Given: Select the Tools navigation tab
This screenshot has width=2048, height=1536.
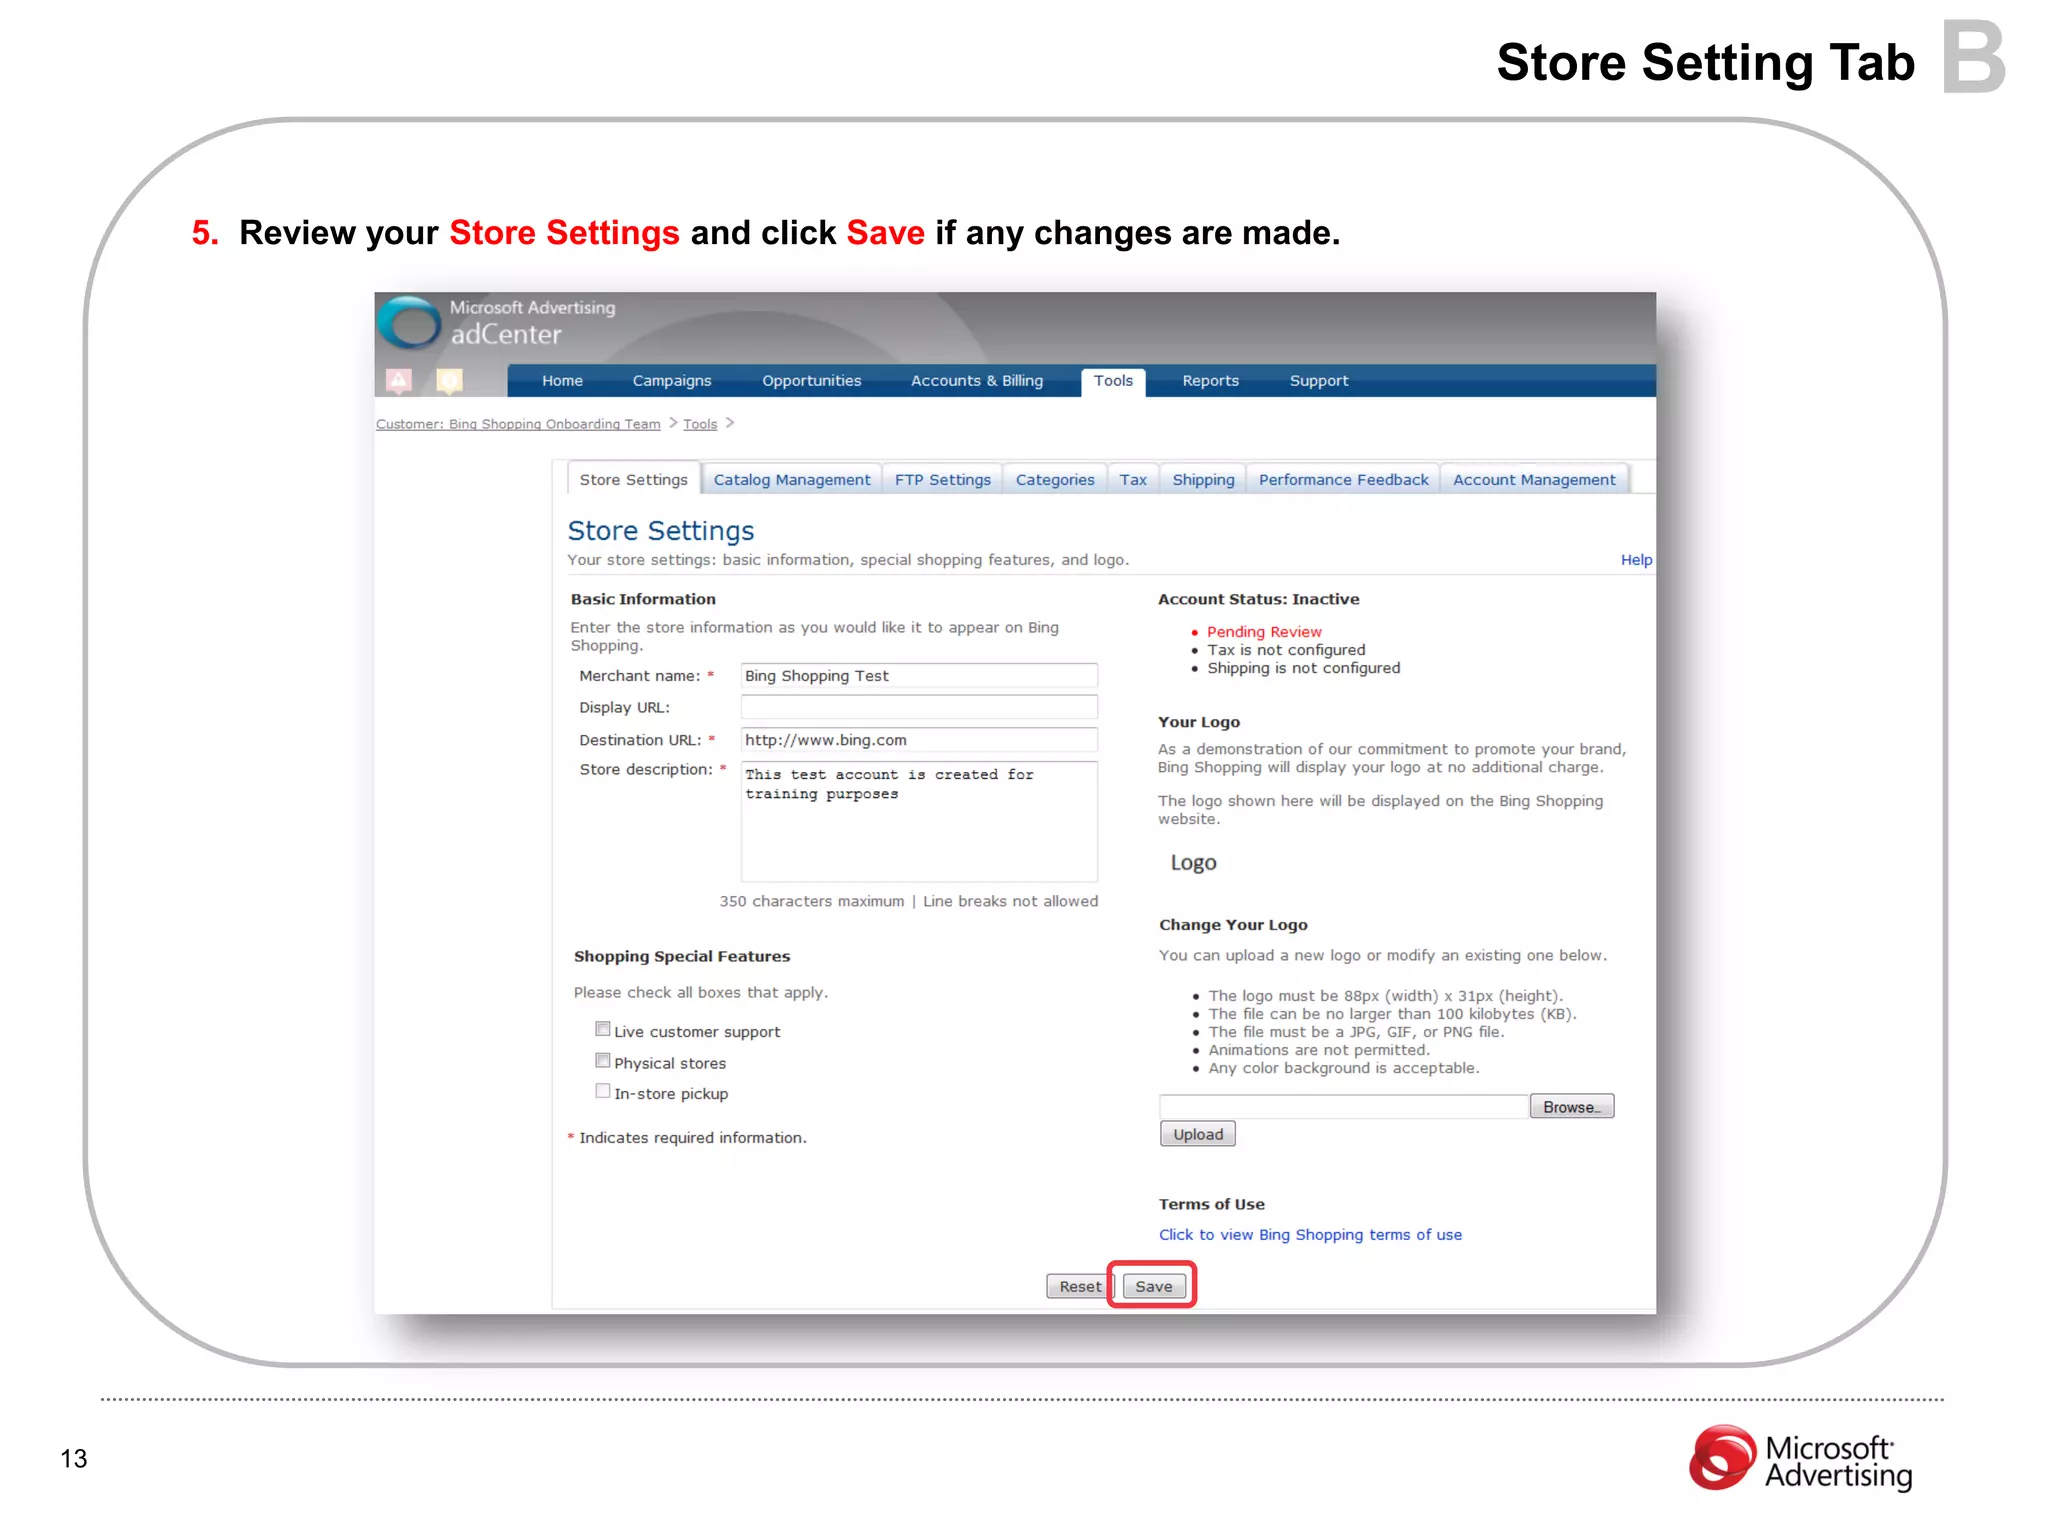Looking at the screenshot, I should 1113,381.
